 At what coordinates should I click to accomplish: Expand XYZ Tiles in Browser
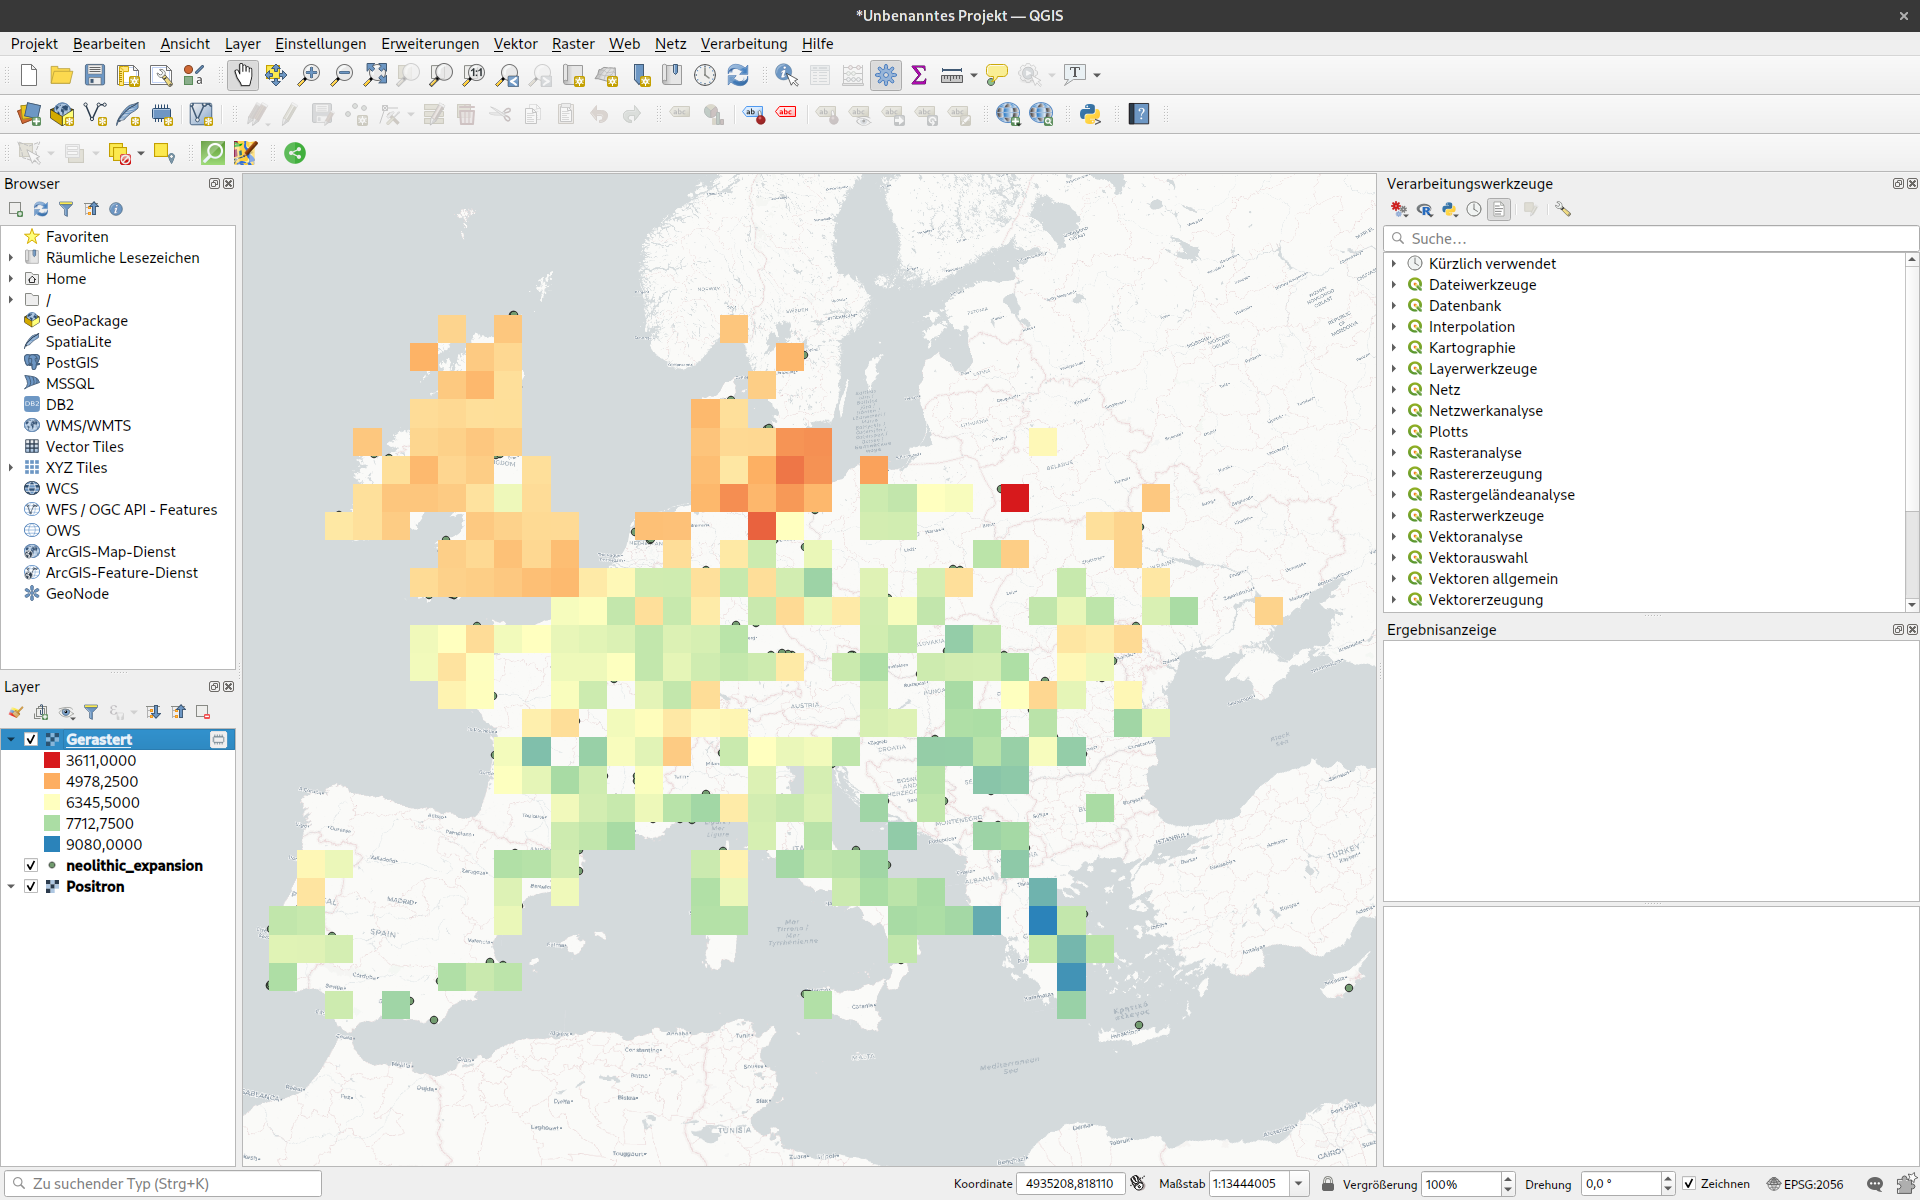point(11,468)
